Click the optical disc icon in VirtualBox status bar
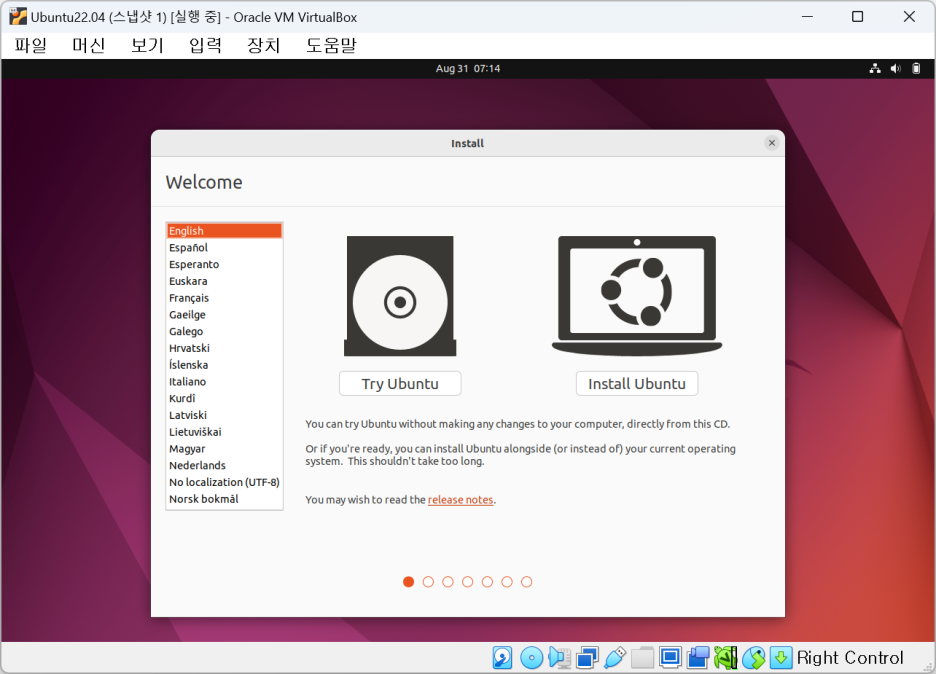 point(531,657)
